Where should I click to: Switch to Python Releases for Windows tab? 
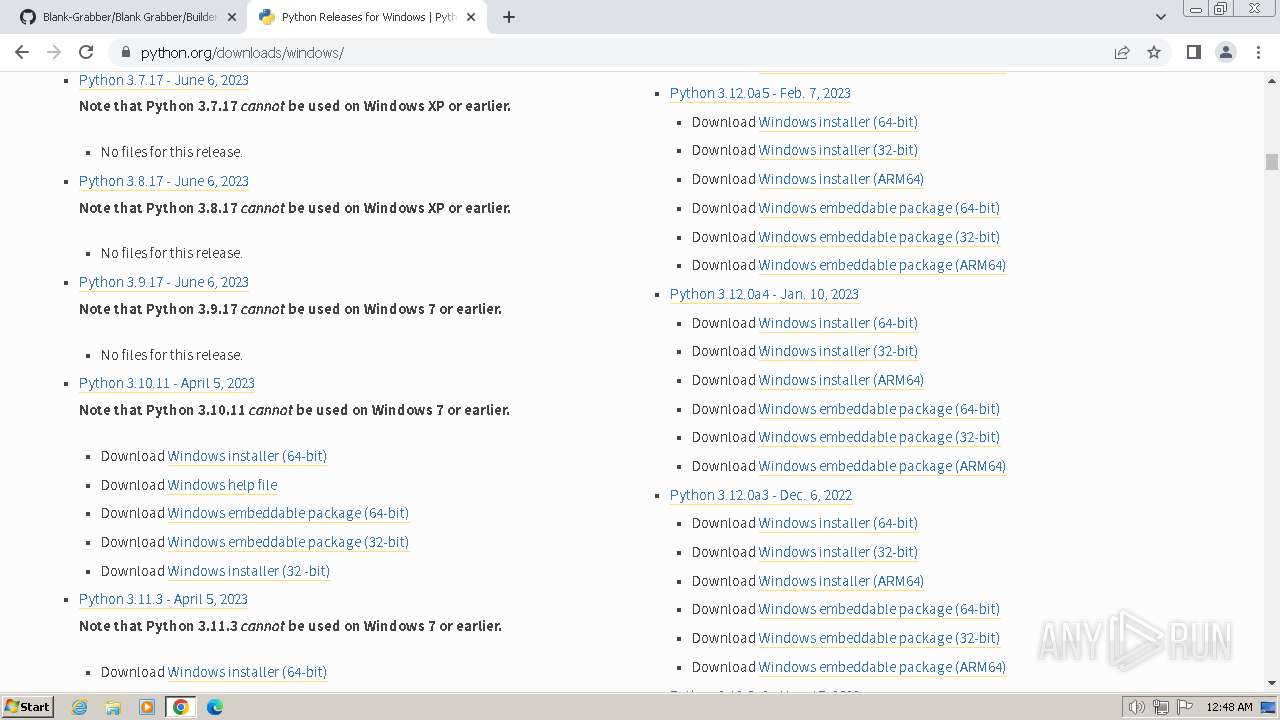pos(366,17)
